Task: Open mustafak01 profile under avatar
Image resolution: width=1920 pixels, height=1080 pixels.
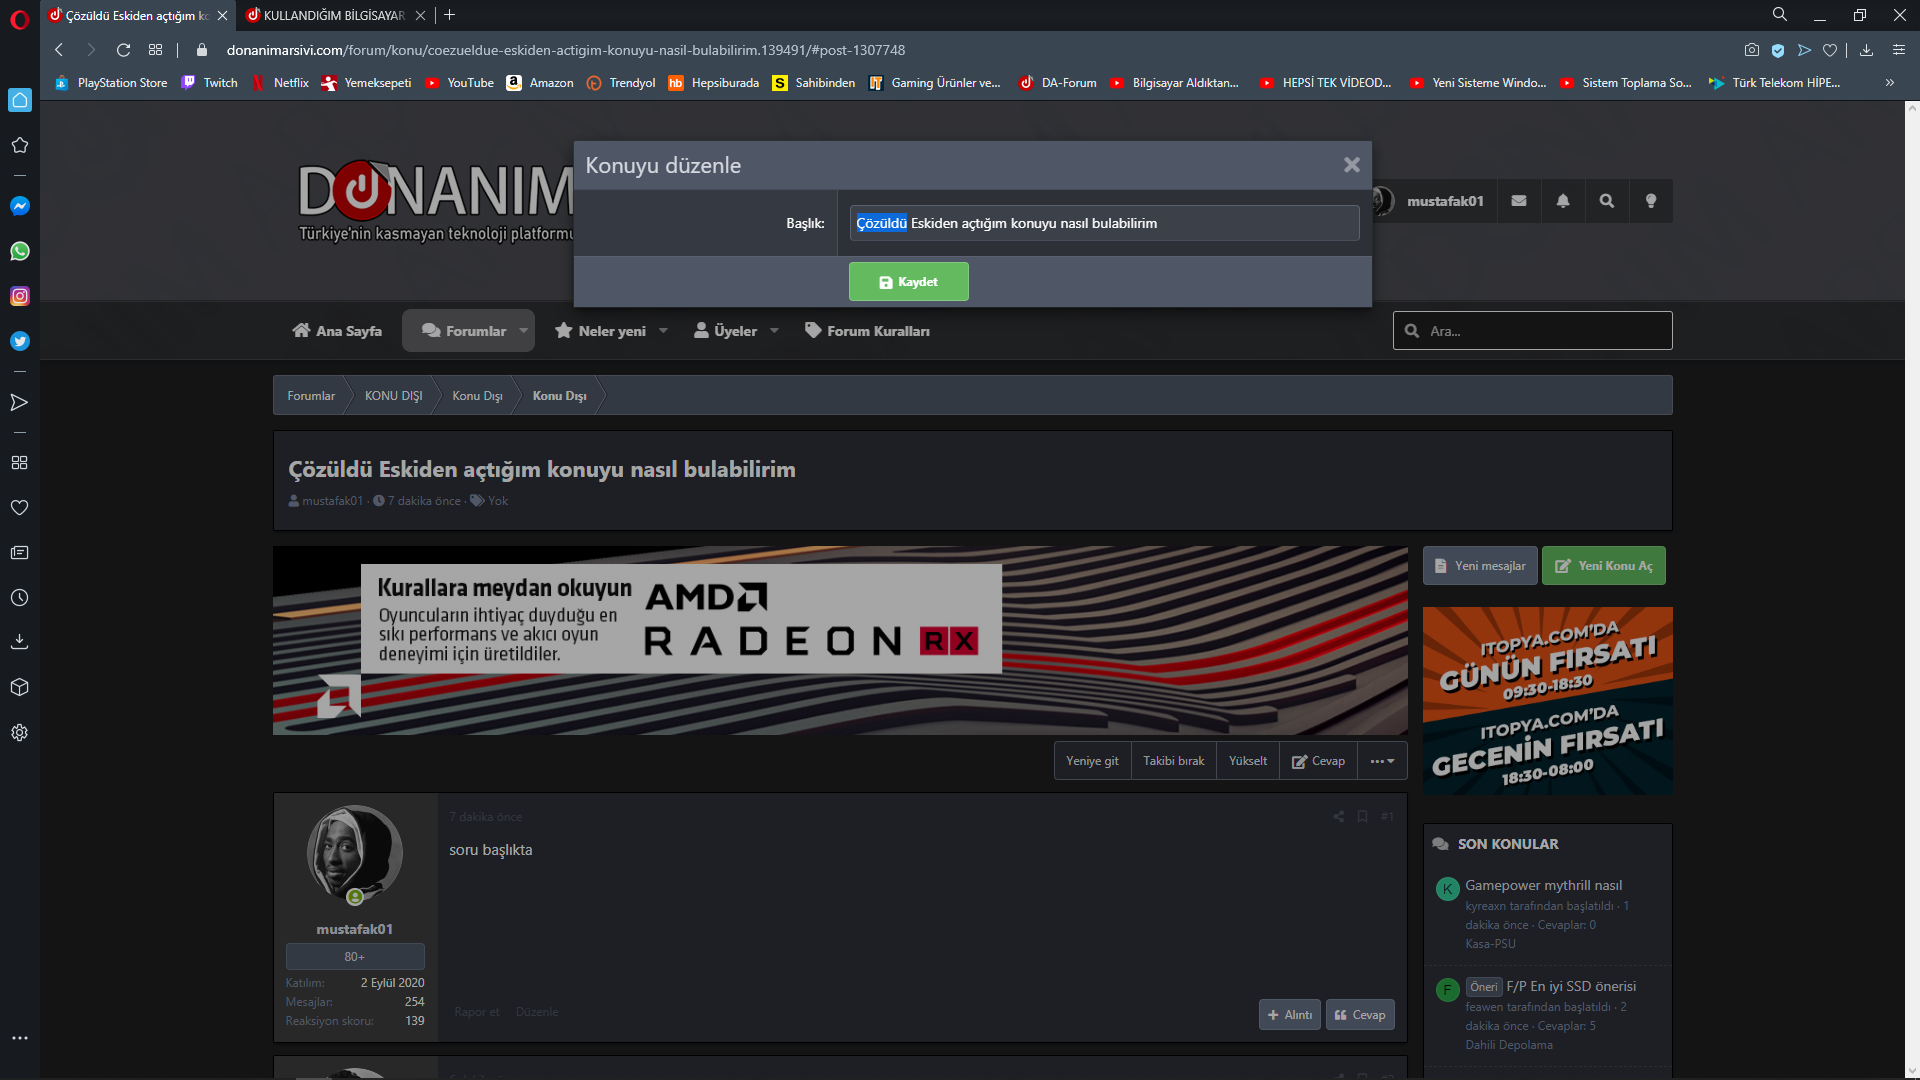Action: 354,930
